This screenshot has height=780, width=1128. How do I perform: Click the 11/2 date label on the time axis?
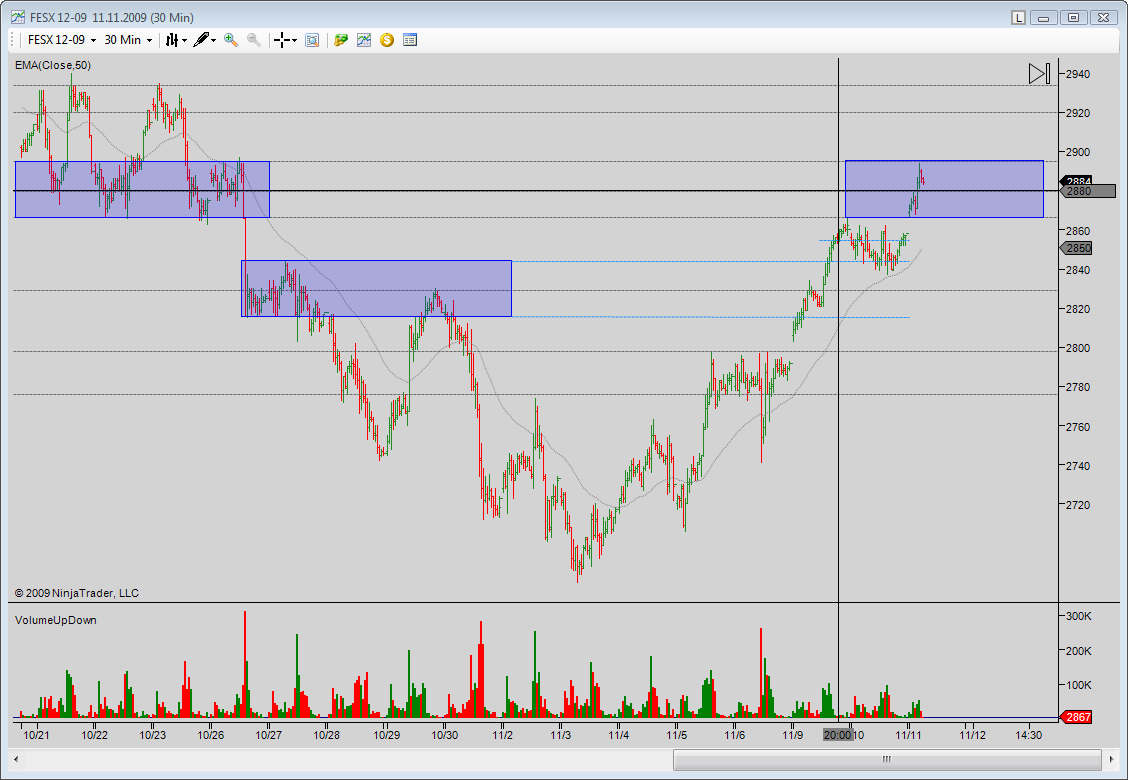(x=502, y=735)
